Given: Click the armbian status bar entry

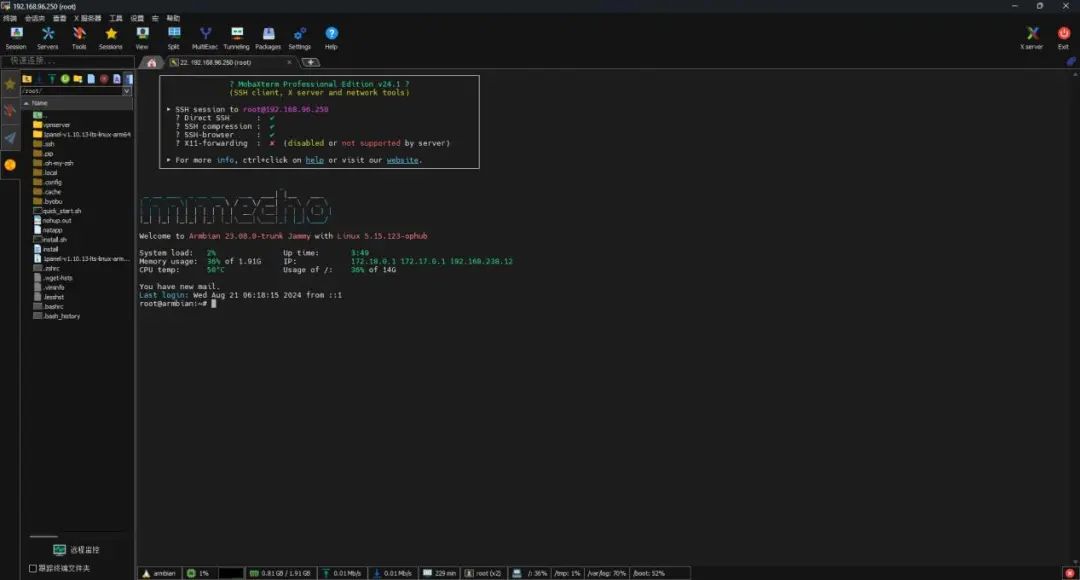Looking at the screenshot, I should click(x=159, y=573).
